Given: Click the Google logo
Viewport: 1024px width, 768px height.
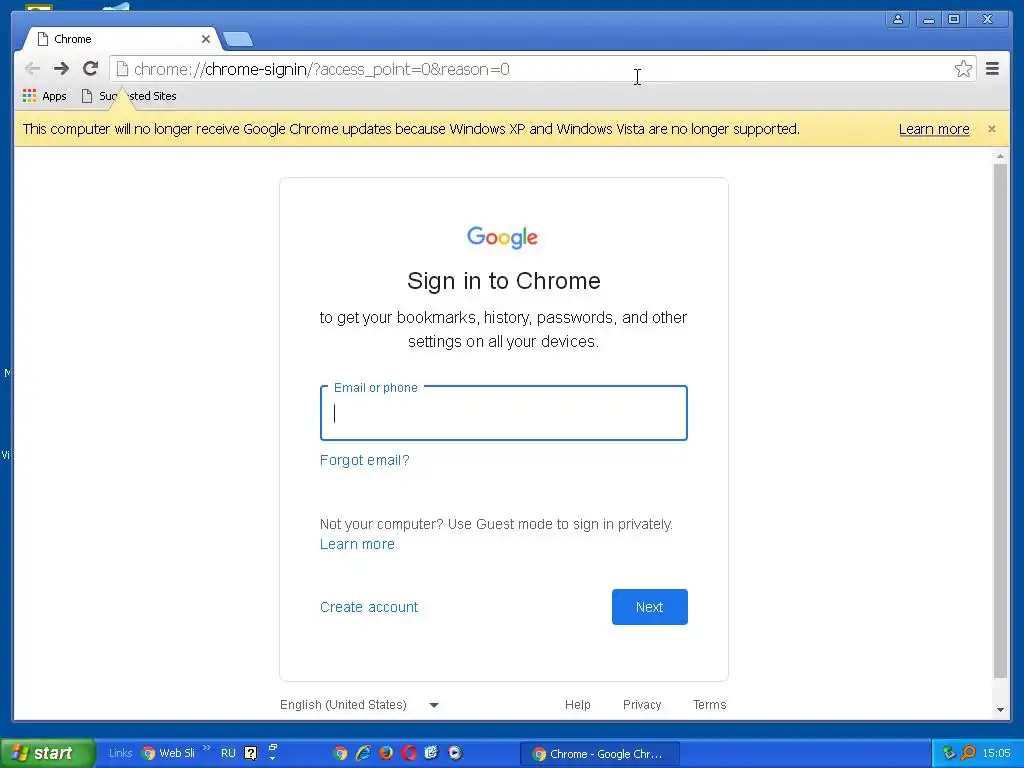Looking at the screenshot, I should click(x=502, y=237).
